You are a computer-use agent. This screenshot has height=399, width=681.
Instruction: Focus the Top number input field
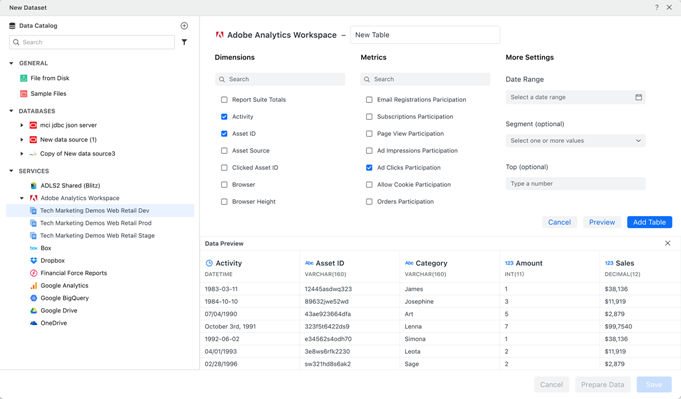[x=575, y=184]
